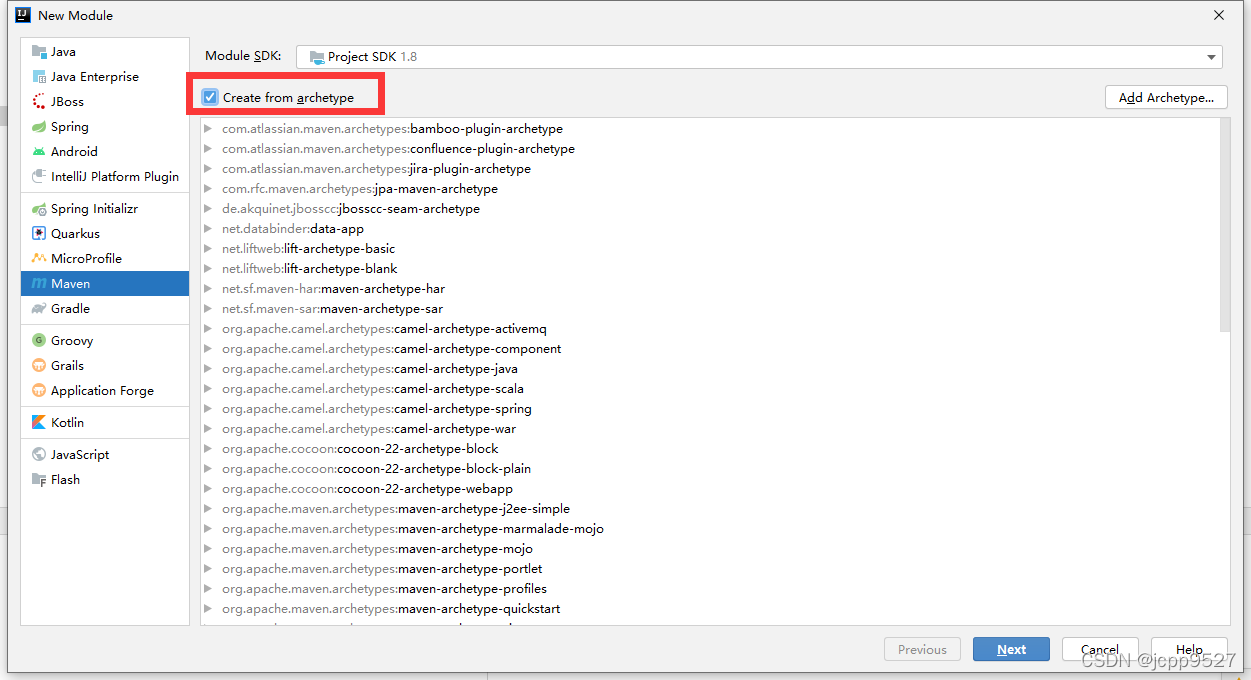Expand lift-archetype-basic node
Viewport: 1251px width, 680px height.
click(x=208, y=249)
